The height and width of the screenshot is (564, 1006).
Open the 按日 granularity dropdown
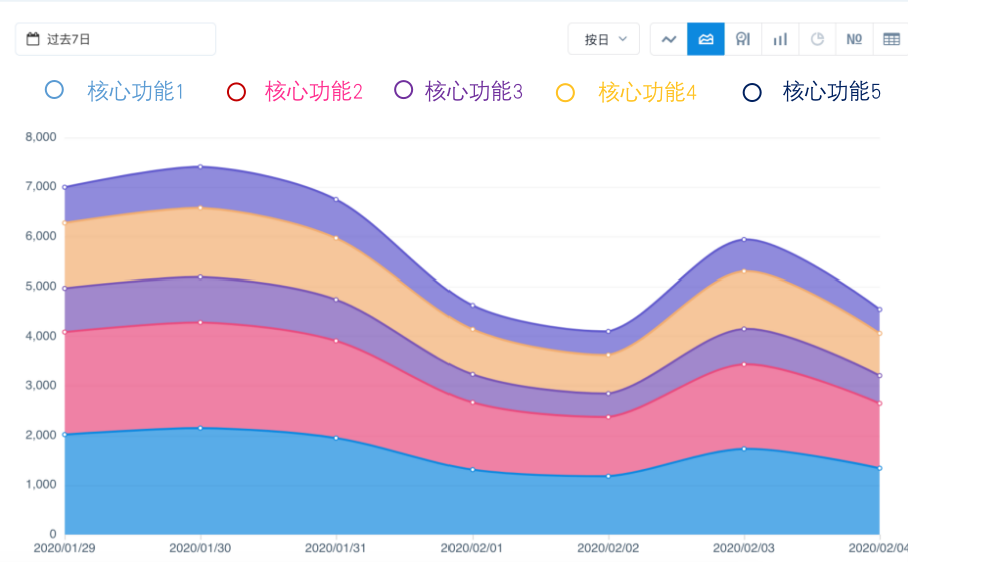[x=604, y=39]
